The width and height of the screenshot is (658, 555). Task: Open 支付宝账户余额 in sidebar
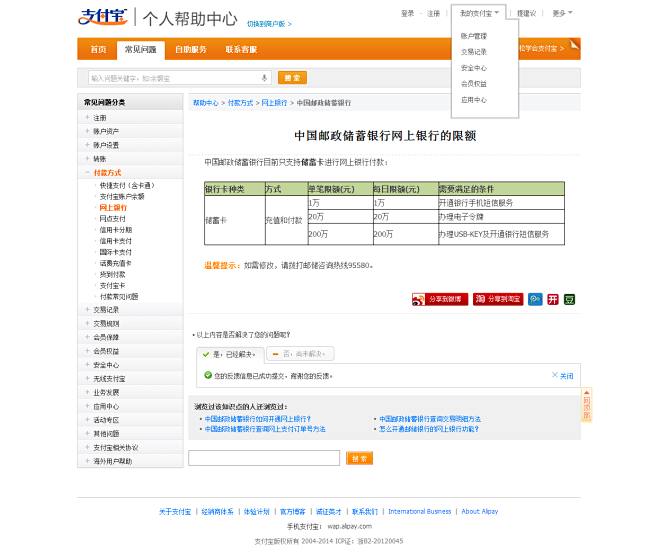click(122, 197)
